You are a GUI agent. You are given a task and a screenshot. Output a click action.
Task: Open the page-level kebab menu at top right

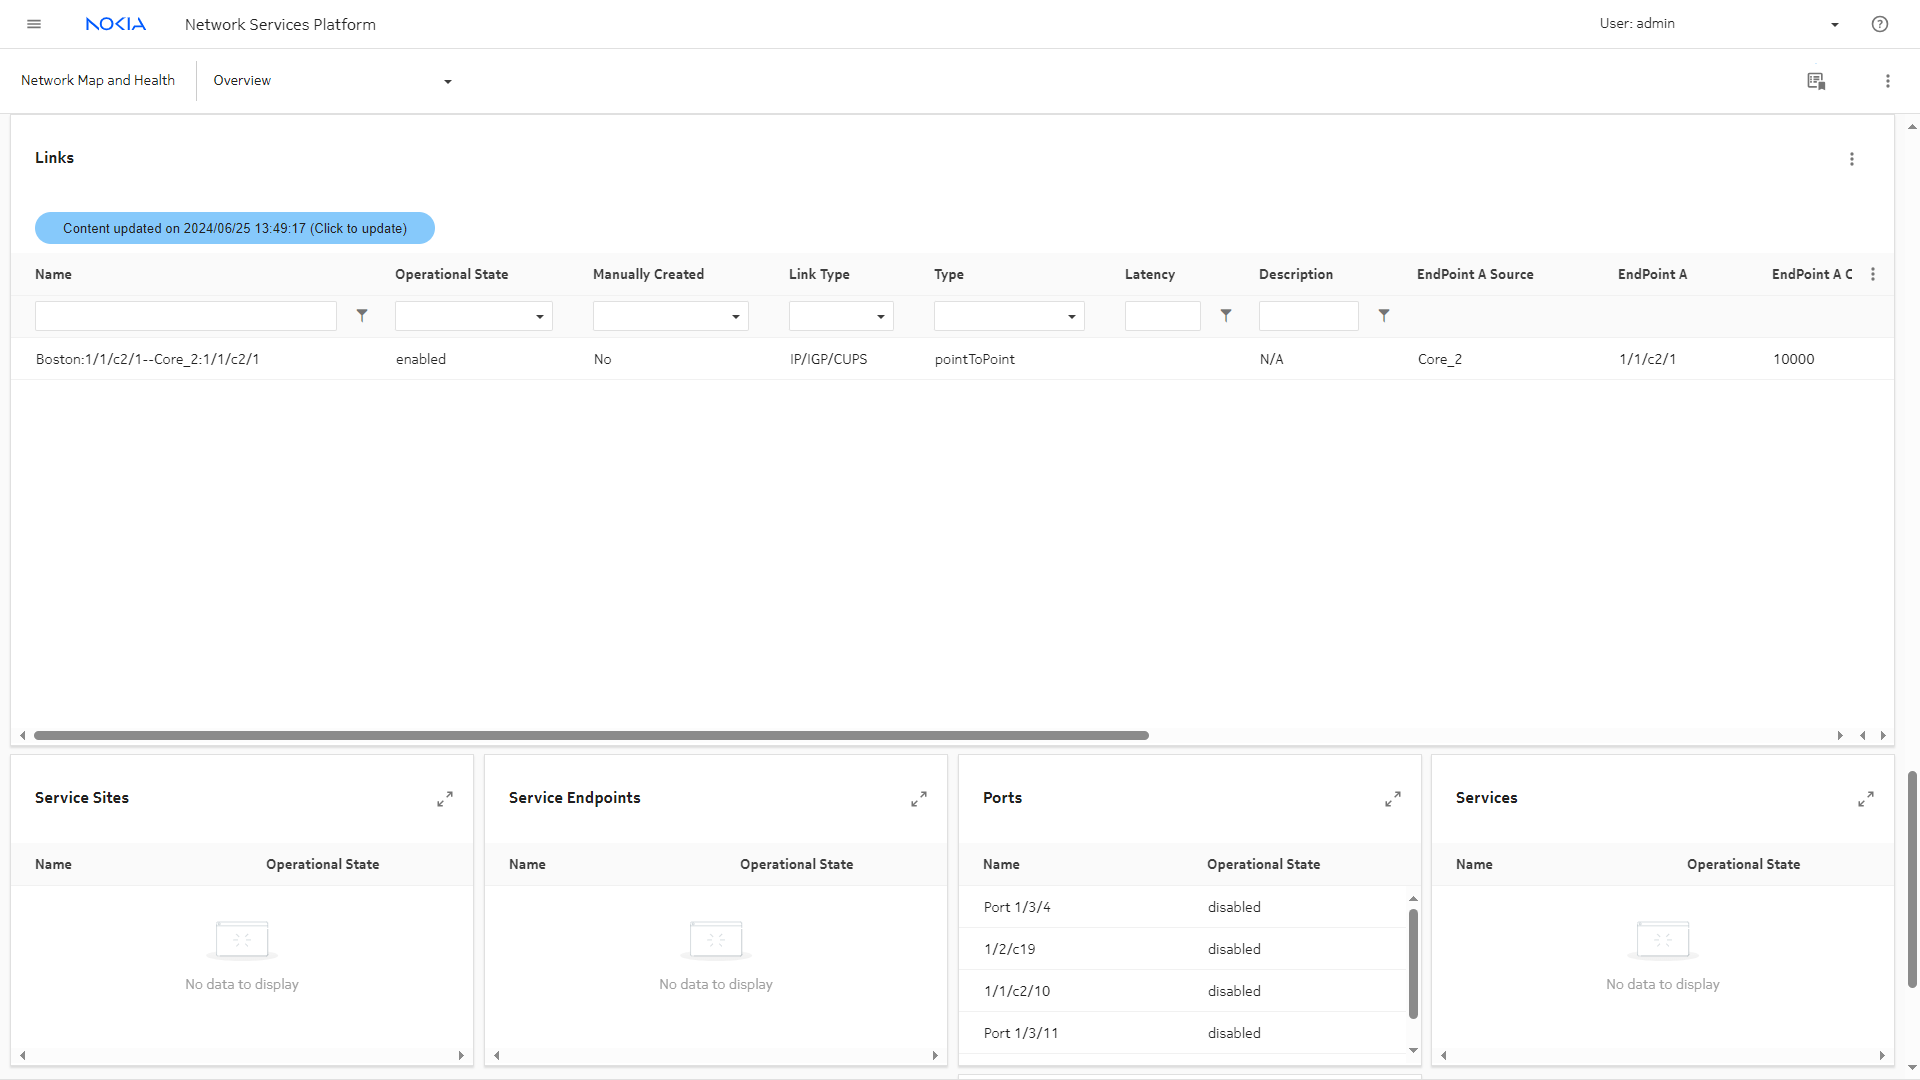tap(1887, 81)
